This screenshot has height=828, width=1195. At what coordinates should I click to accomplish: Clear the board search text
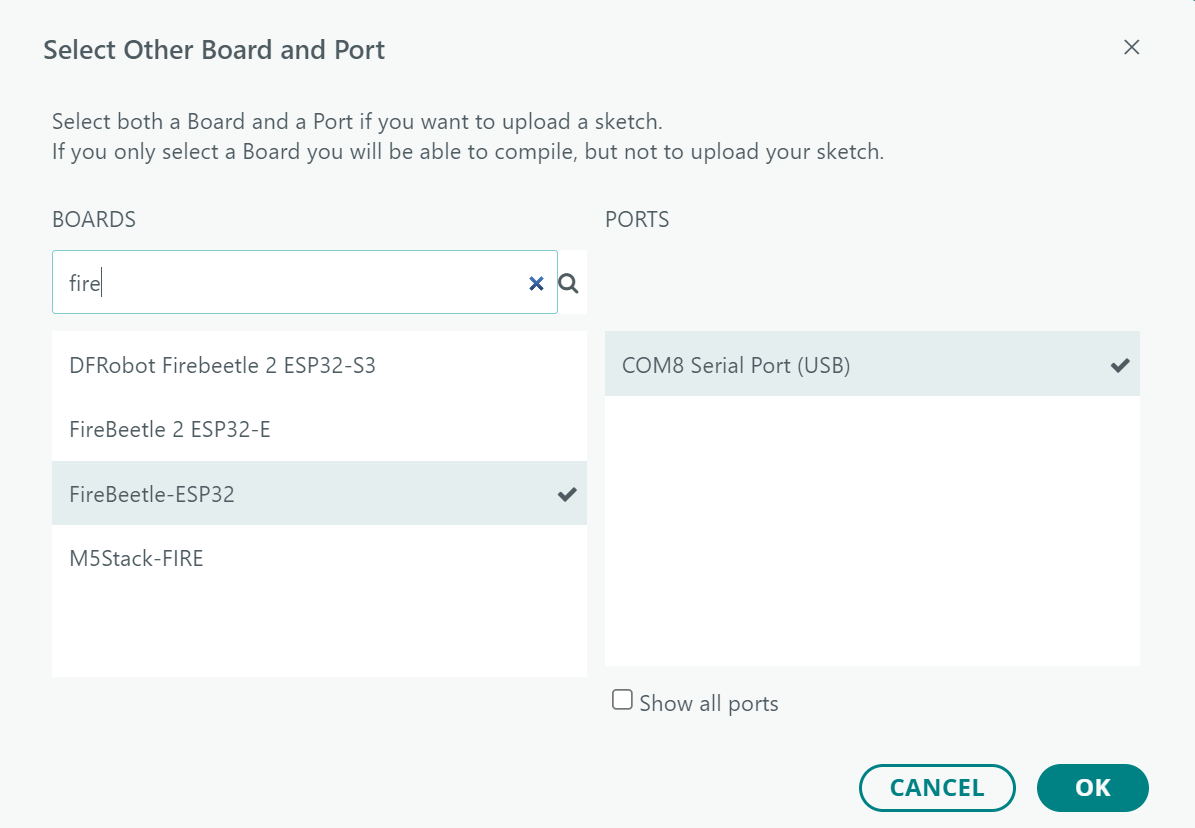[536, 284]
